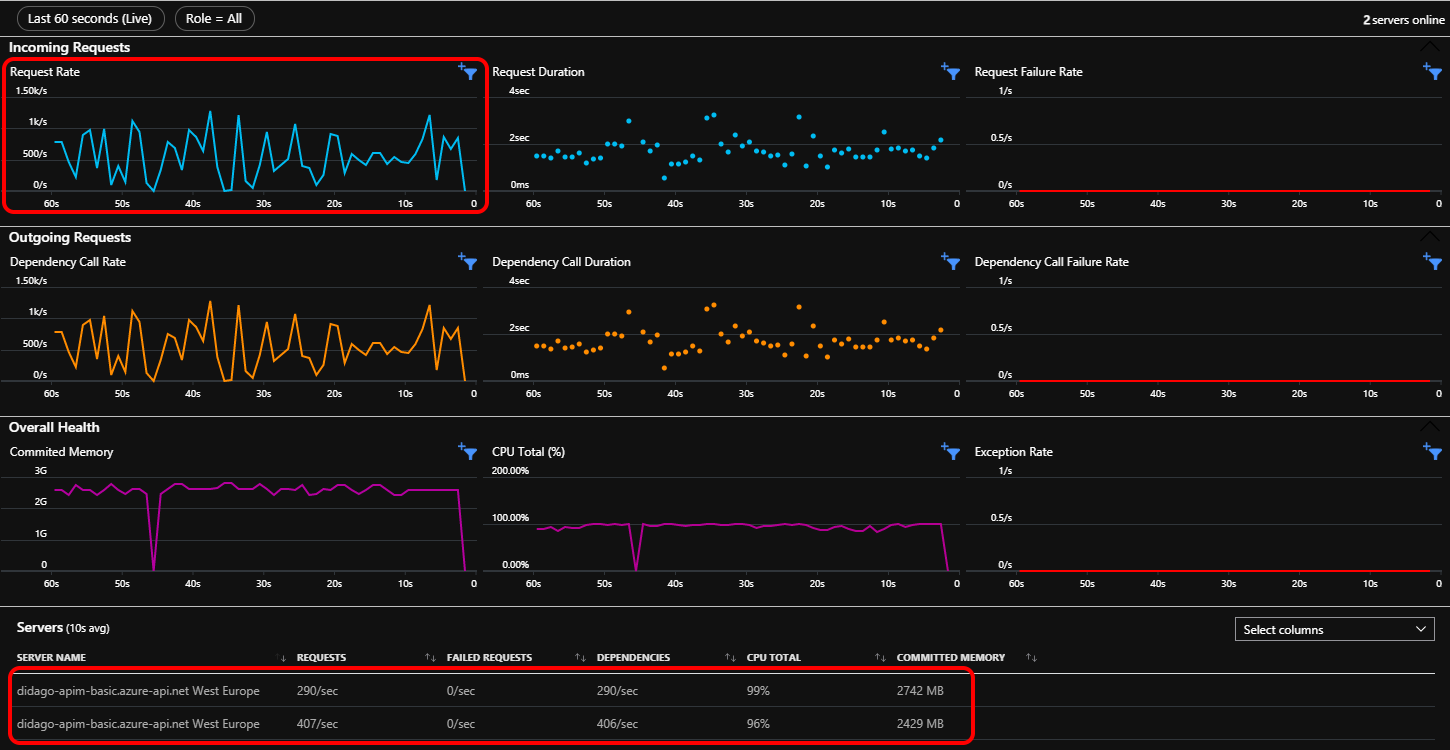Click filter icon for Request Duration chart

(951, 71)
